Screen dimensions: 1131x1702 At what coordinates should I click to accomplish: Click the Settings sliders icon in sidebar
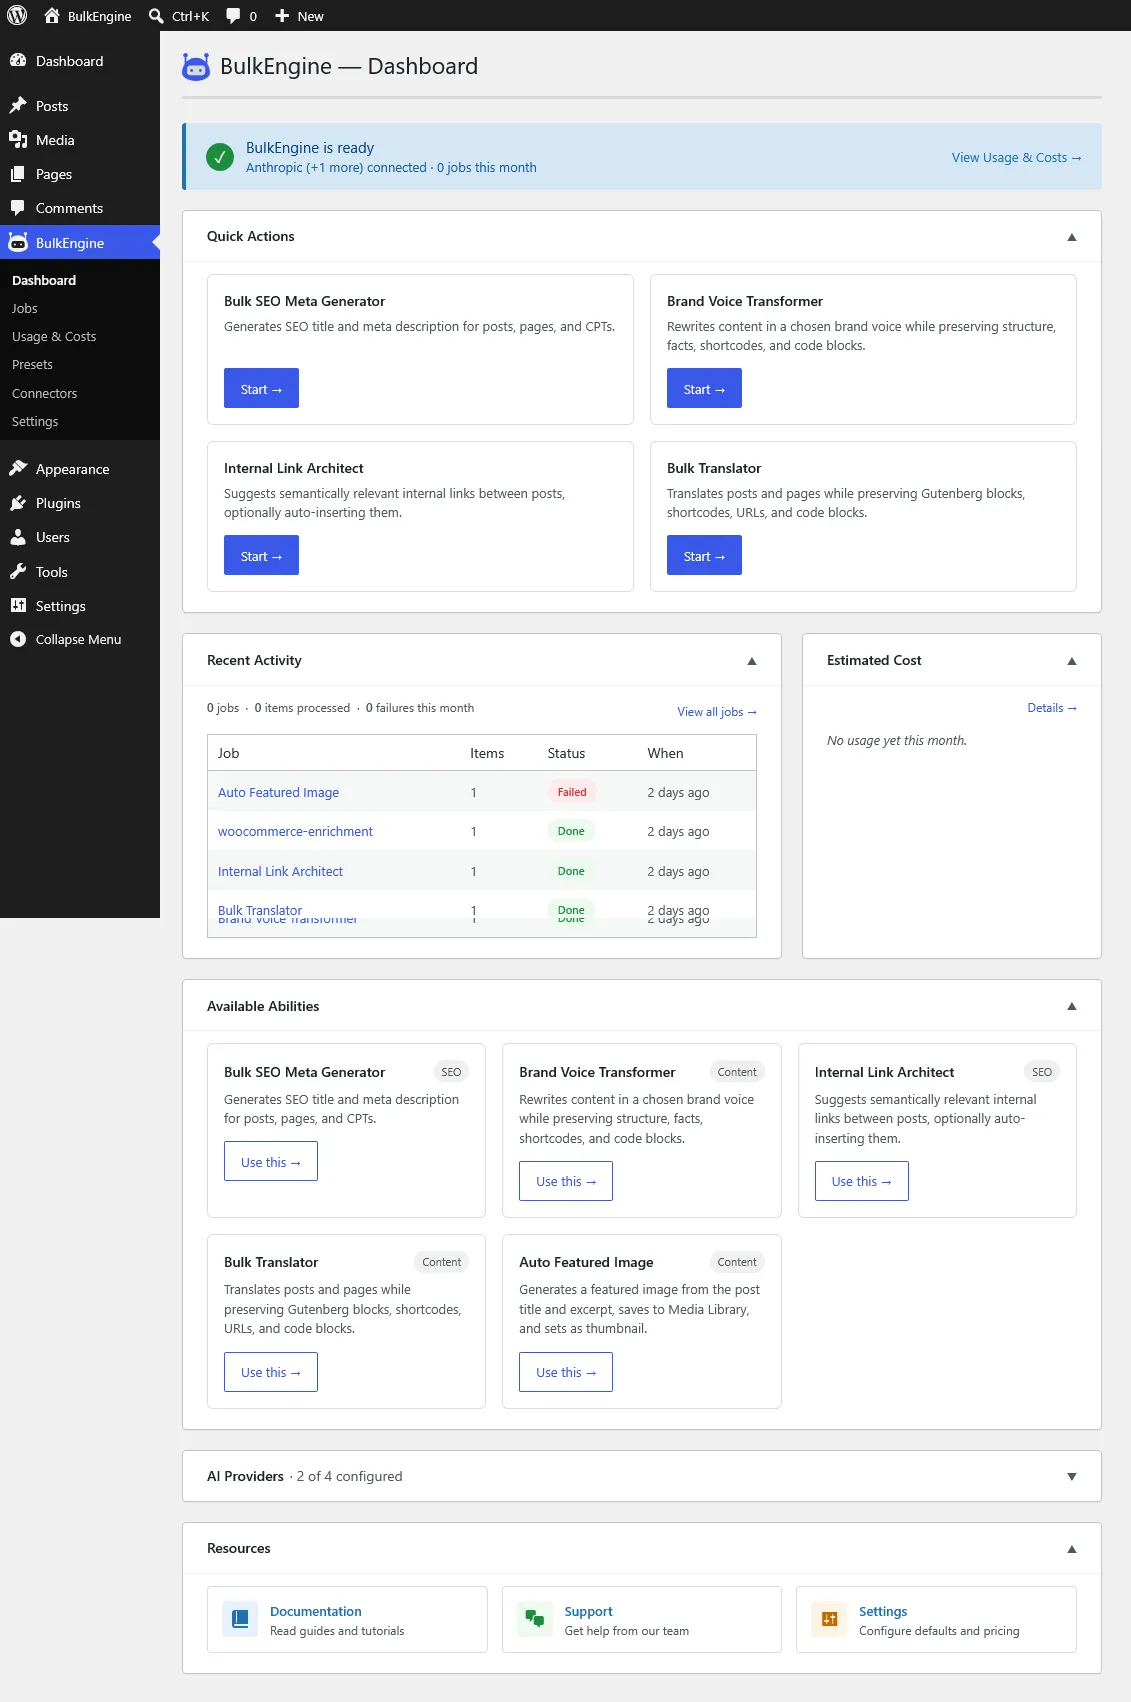[x=18, y=605]
